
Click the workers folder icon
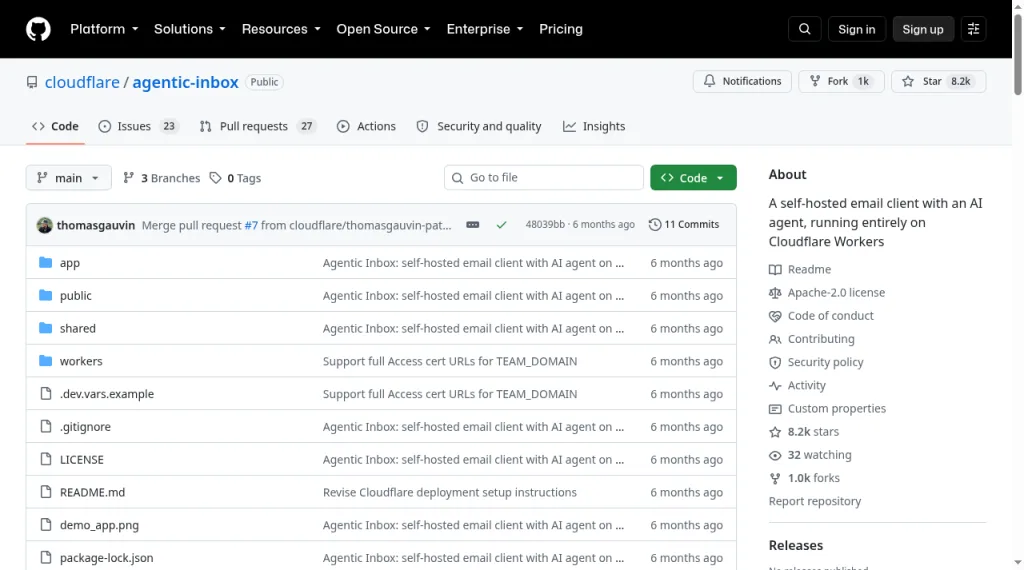point(45,360)
